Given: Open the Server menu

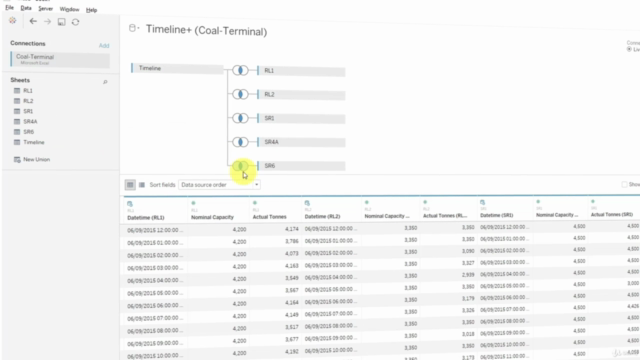Looking at the screenshot, I should tap(45, 9).
